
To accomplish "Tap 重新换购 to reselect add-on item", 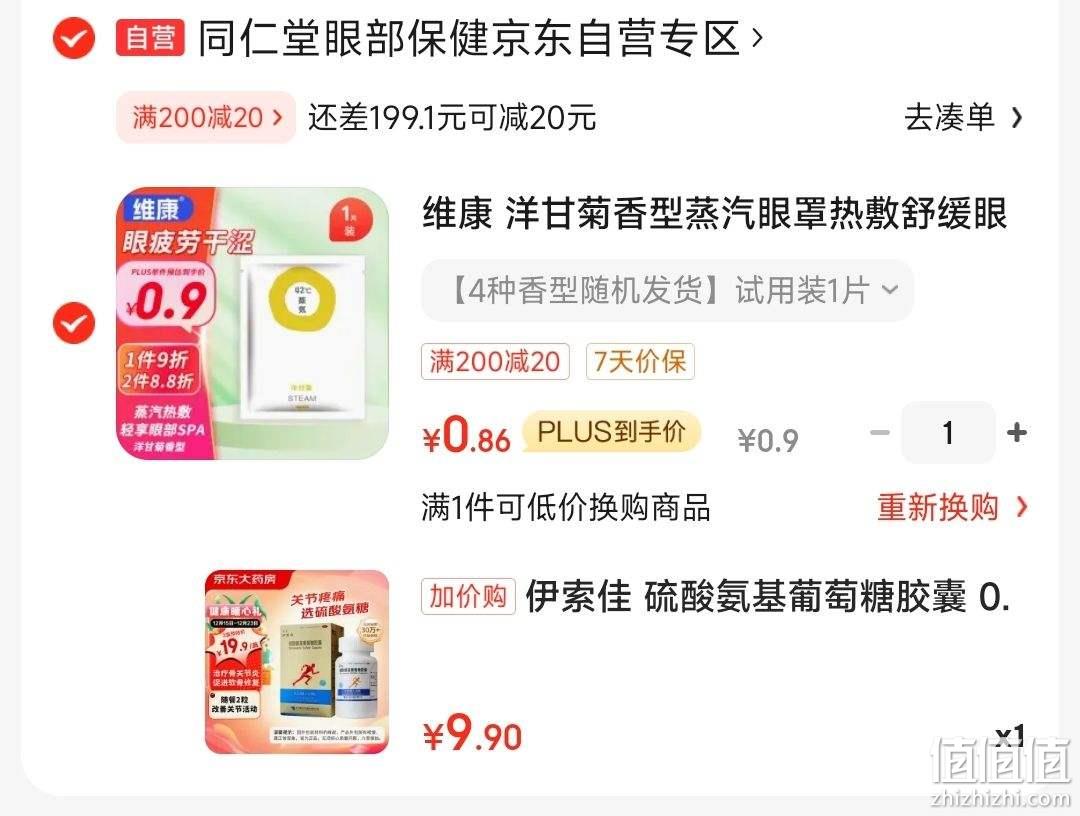I will (953, 508).
